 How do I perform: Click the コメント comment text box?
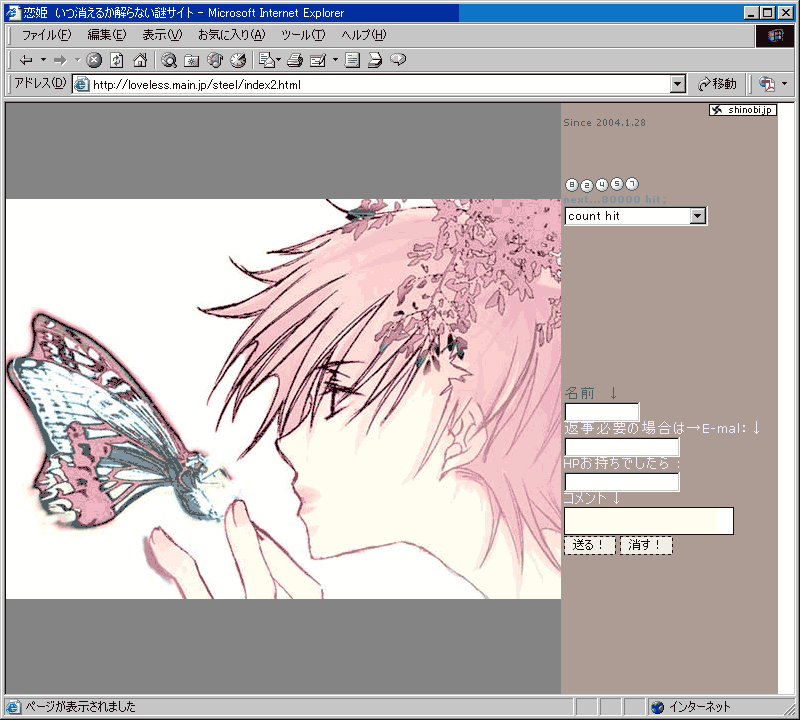[x=649, y=521]
